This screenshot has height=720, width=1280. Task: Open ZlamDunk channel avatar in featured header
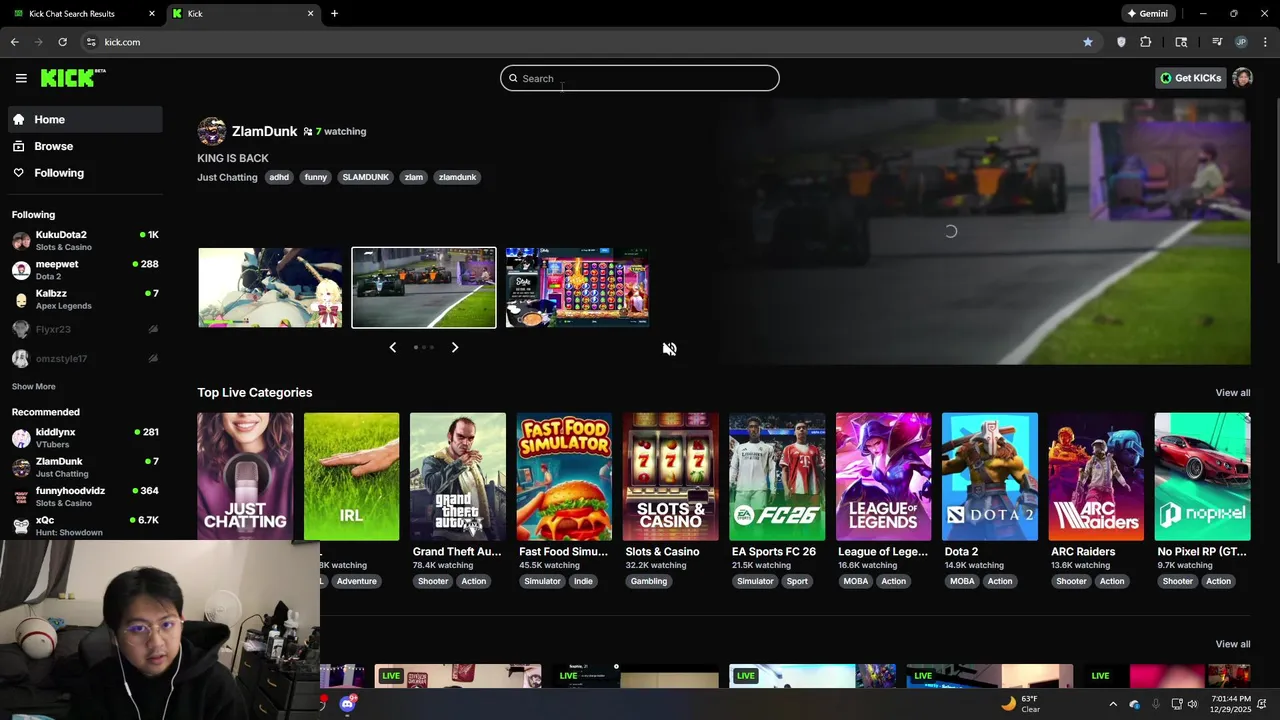[x=211, y=131]
